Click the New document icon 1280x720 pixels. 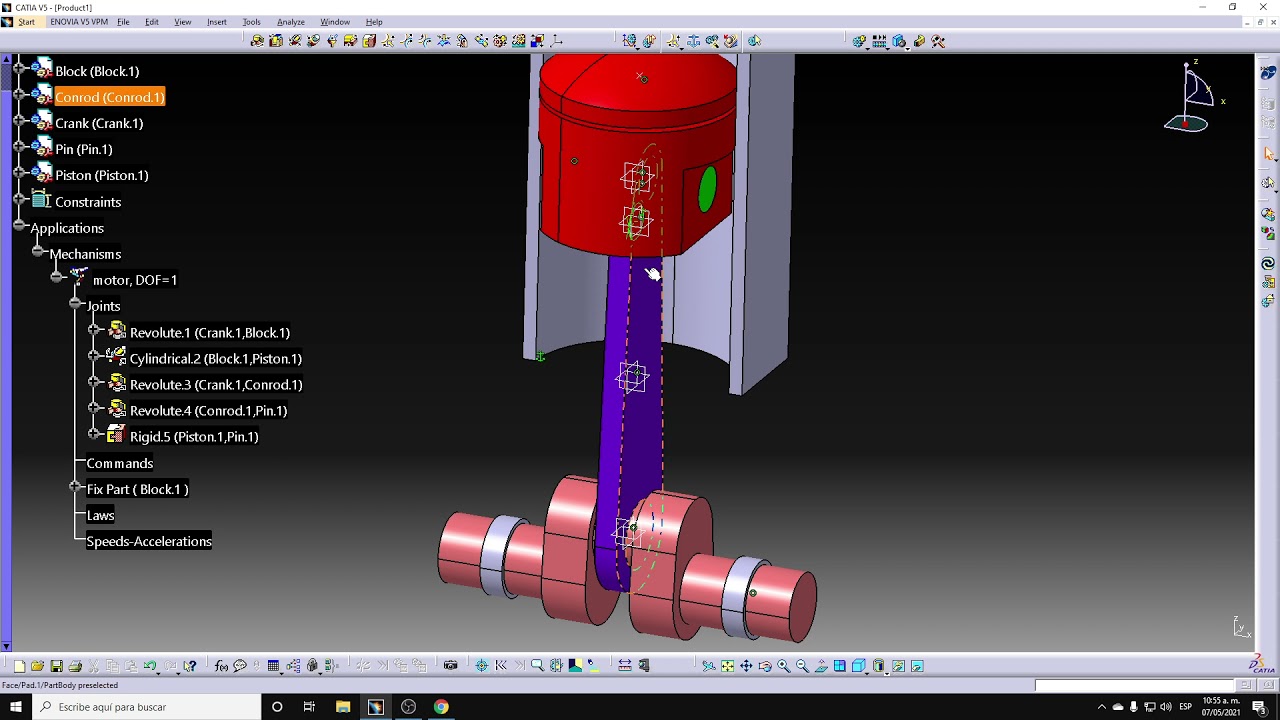coord(19,666)
